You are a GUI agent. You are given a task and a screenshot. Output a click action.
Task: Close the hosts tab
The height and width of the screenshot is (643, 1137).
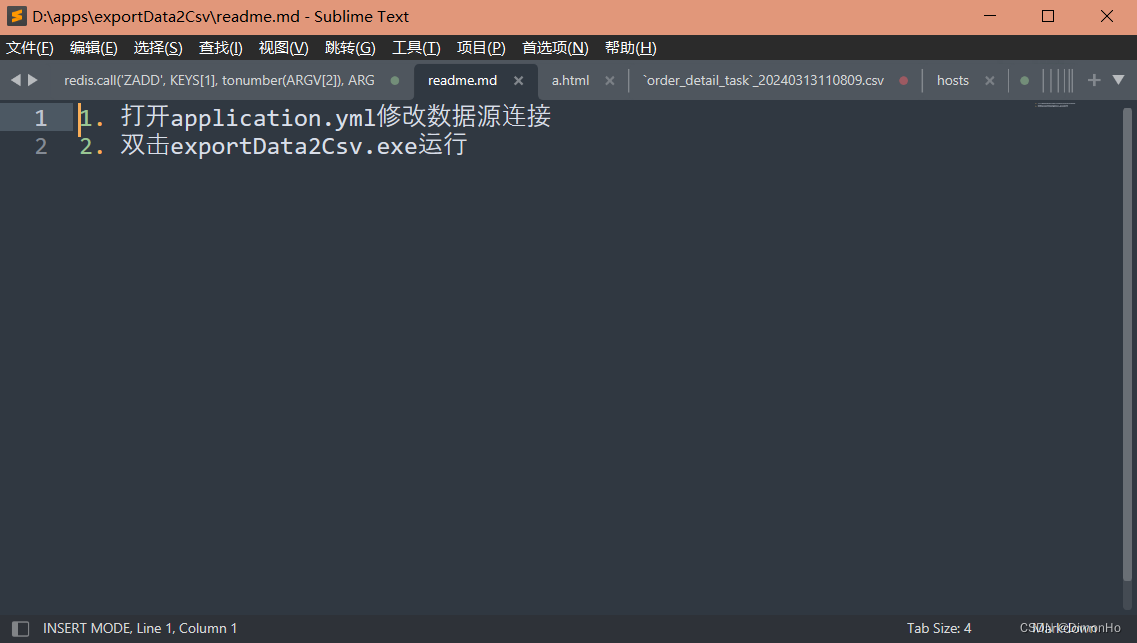click(990, 80)
